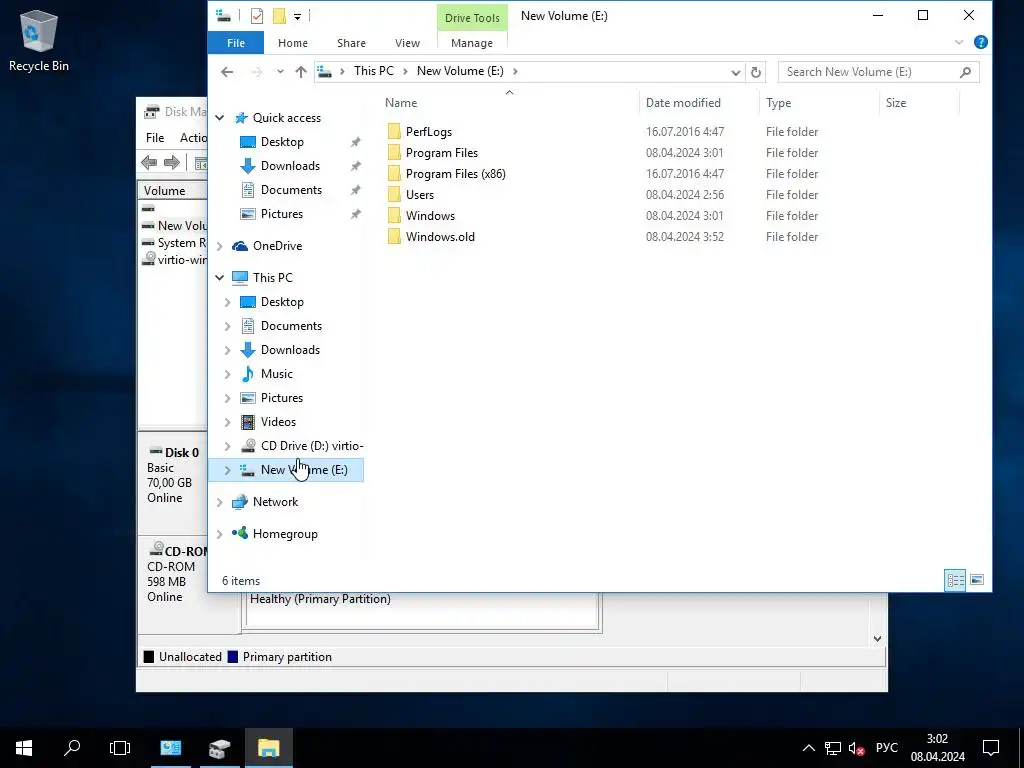The image size is (1024, 768).
Task: Click This PC in the address bar
Action: click(x=374, y=71)
